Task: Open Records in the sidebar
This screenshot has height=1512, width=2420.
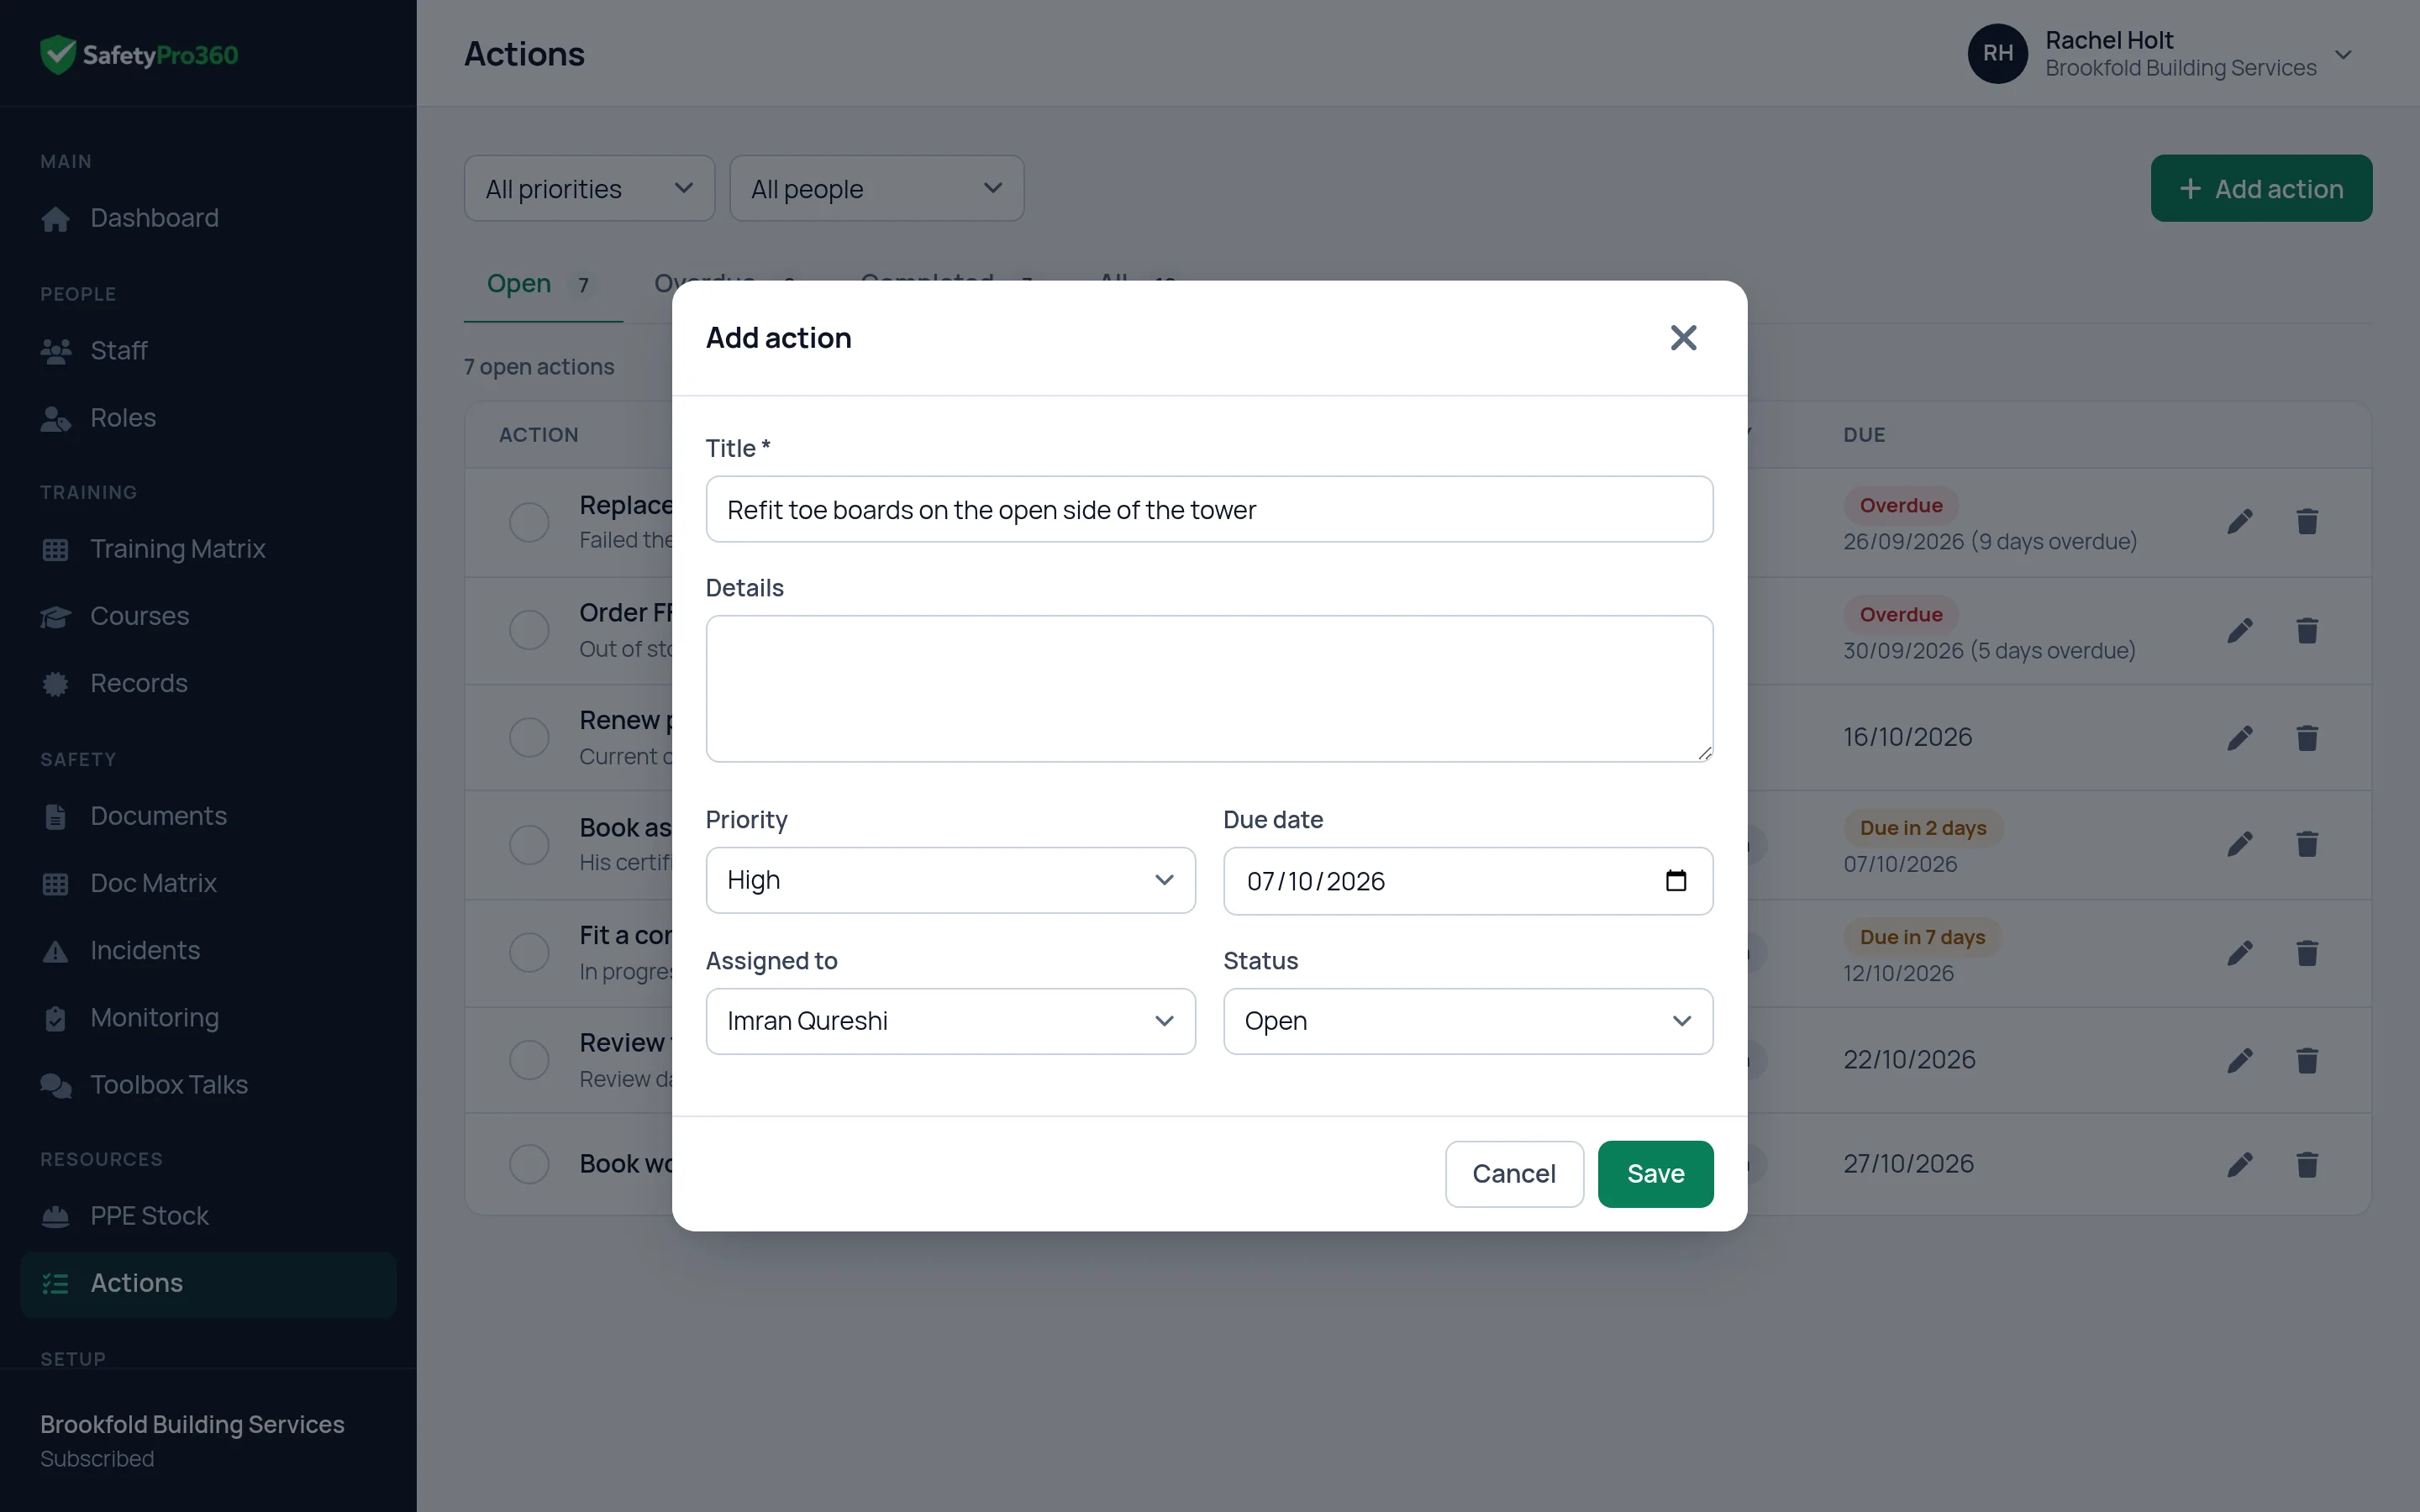Action: pos(208,683)
